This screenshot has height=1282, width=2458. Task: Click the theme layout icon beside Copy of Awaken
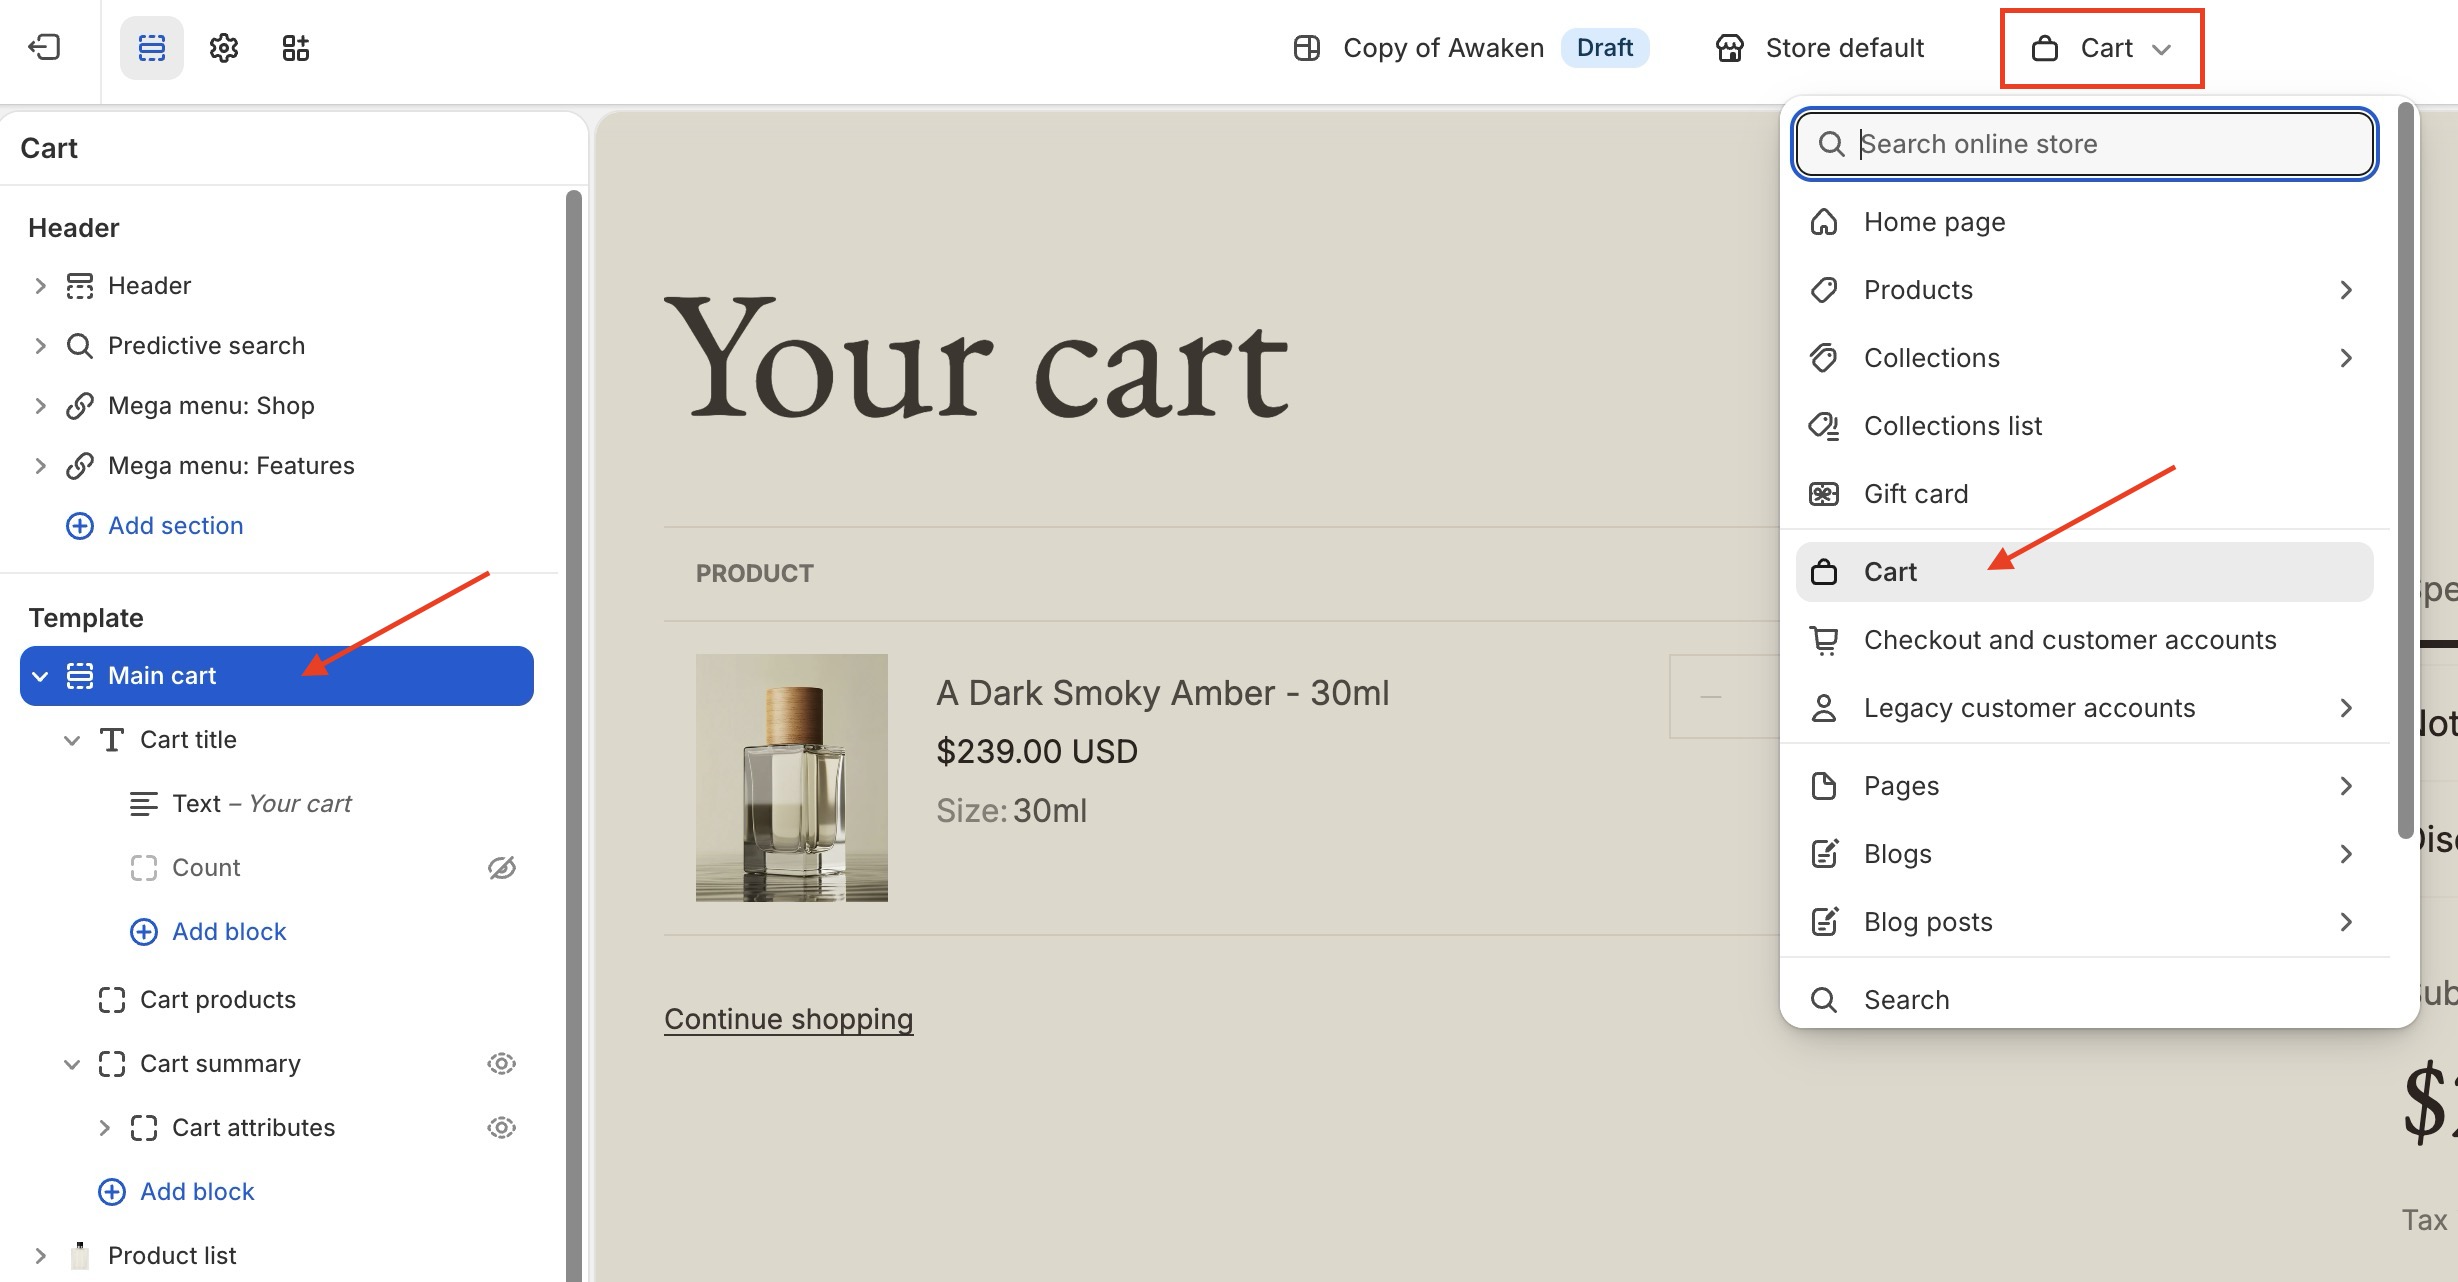(1307, 48)
